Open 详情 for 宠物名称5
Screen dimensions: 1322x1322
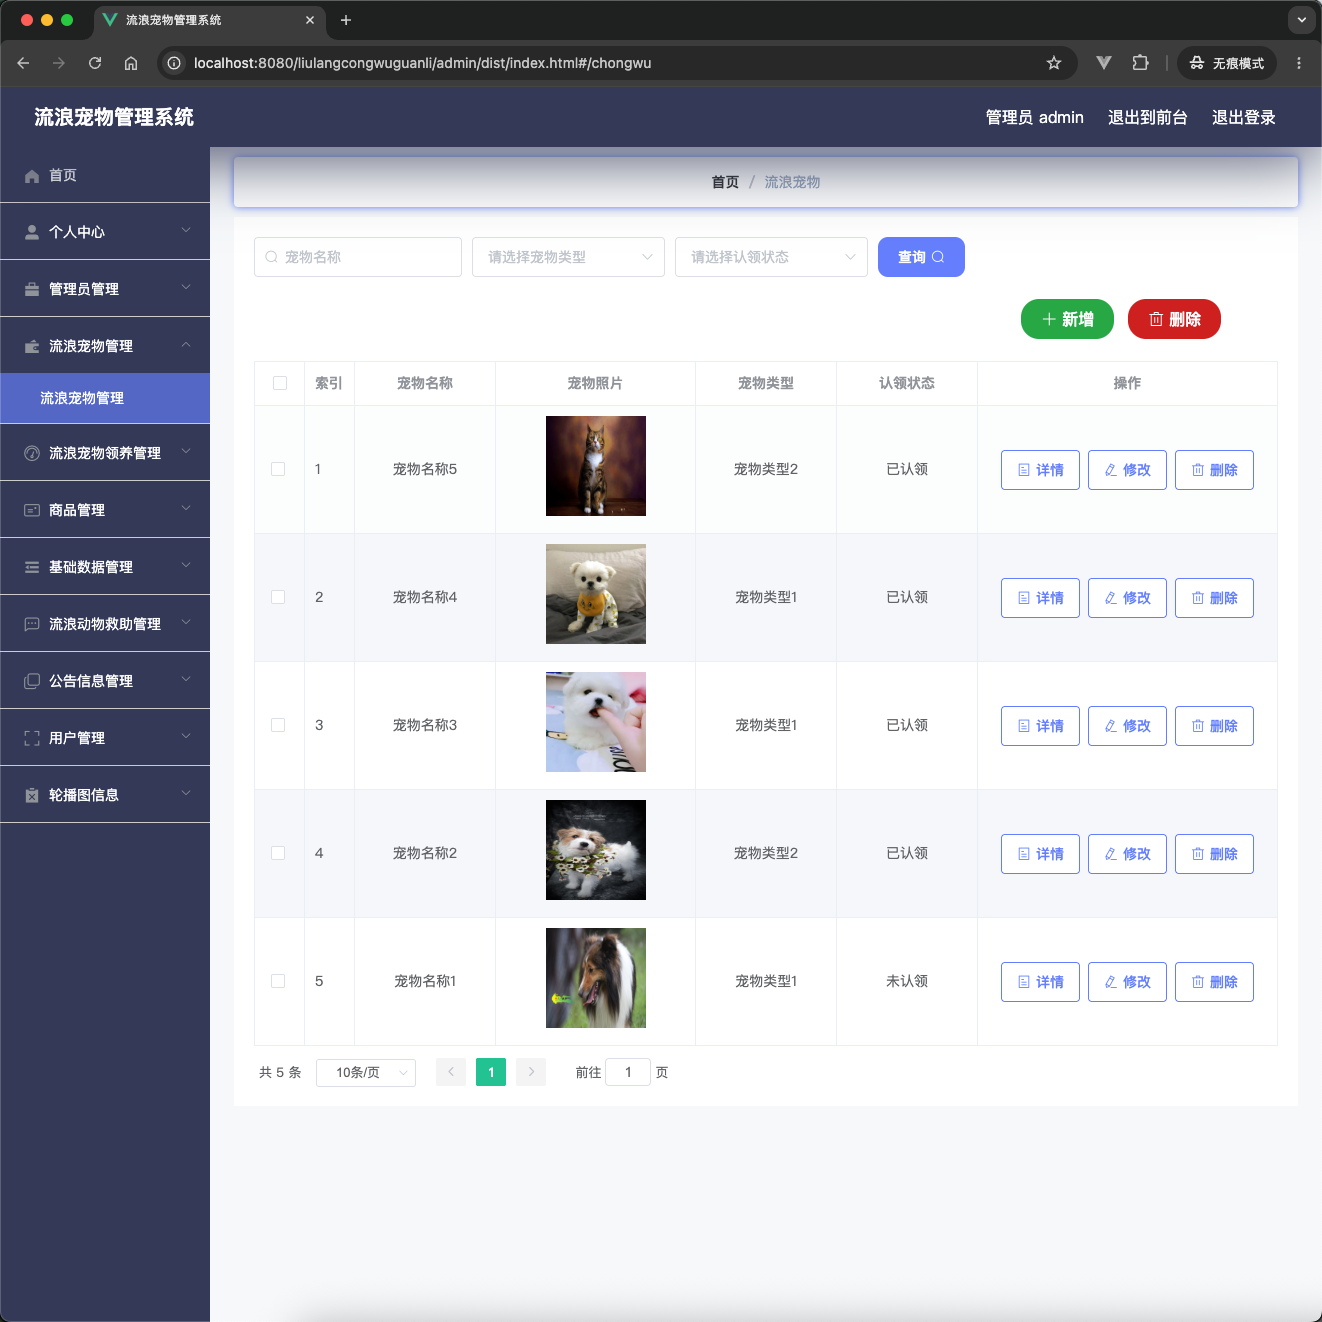pos(1040,470)
